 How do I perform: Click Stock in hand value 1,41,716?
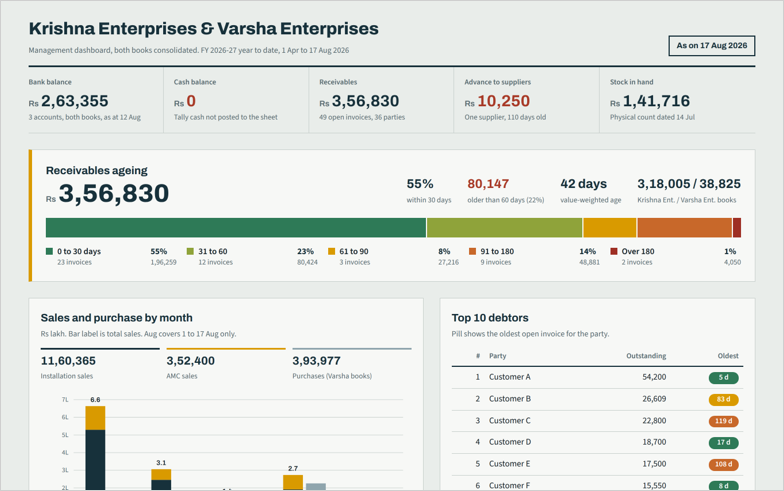(656, 101)
